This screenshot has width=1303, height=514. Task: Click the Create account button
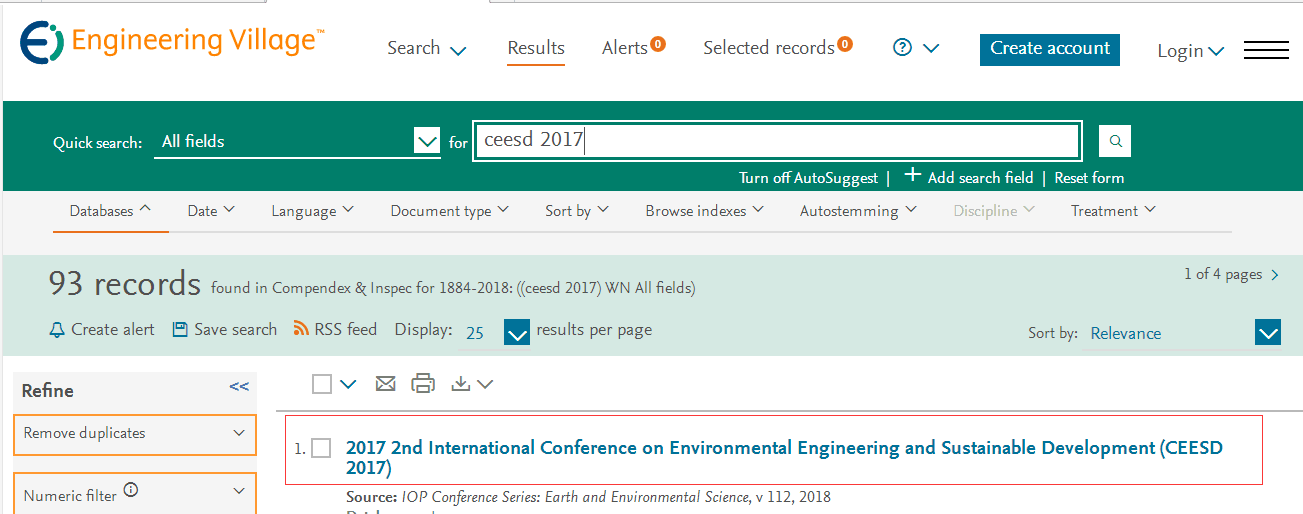pos(1049,49)
